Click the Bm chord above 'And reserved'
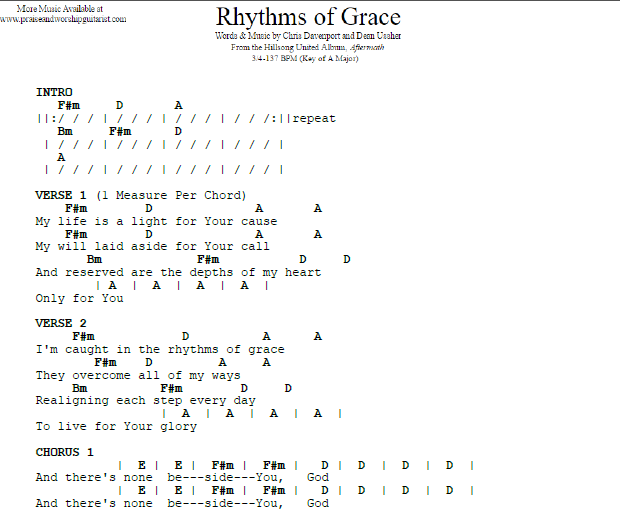The width and height of the screenshot is (620, 513). 94,259
